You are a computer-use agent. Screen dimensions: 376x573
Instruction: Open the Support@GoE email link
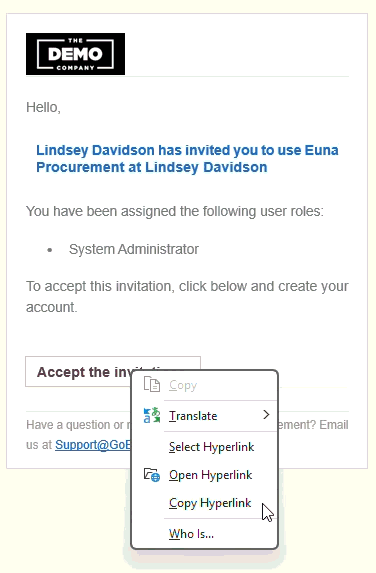click(93, 445)
